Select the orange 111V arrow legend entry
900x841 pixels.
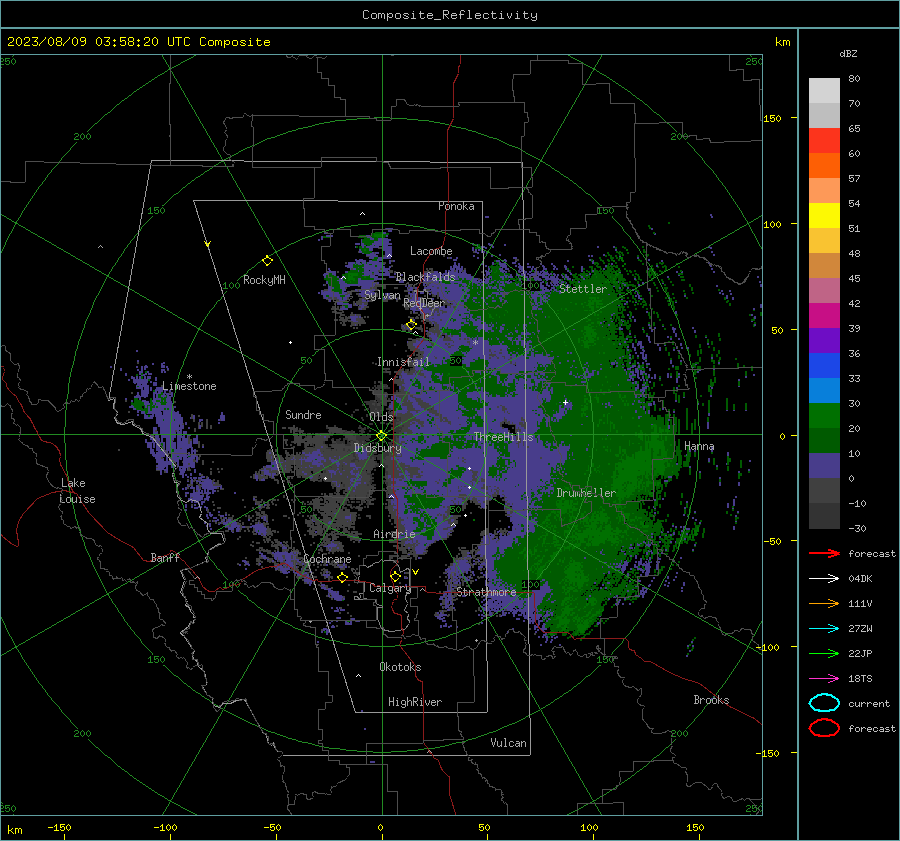[824, 603]
